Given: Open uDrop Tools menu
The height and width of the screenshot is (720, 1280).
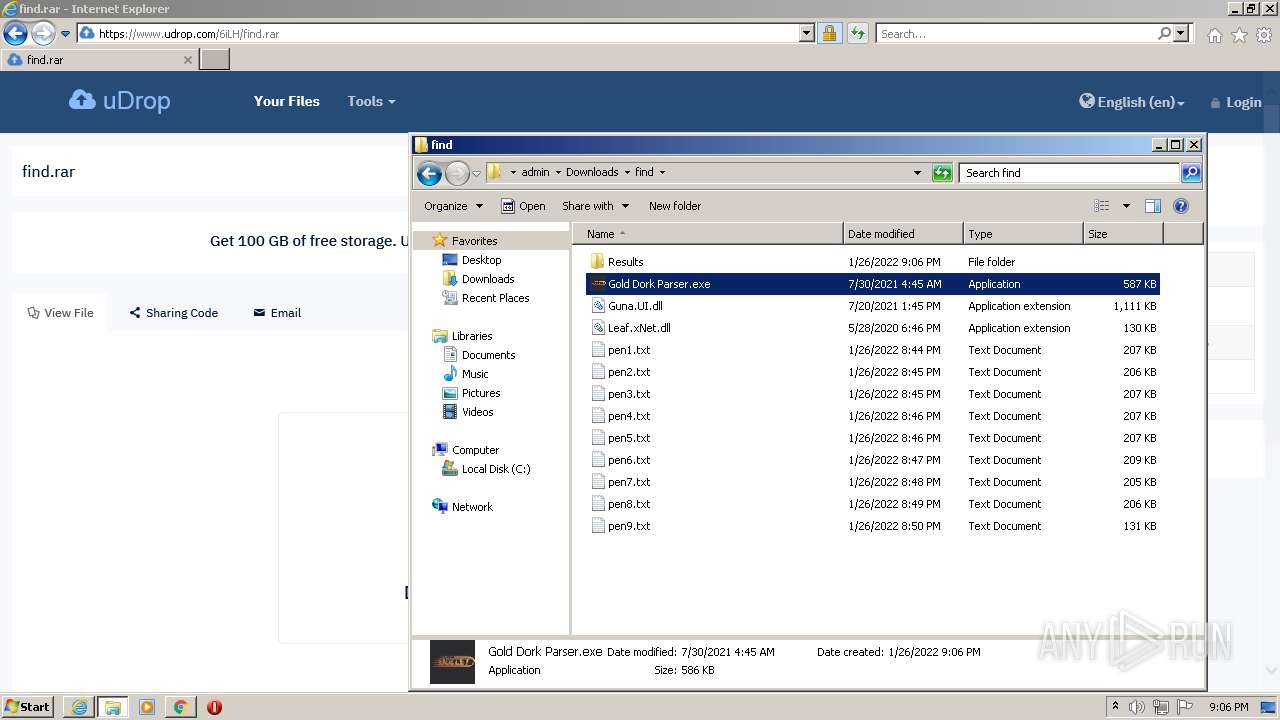Looking at the screenshot, I should [x=371, y=101].
